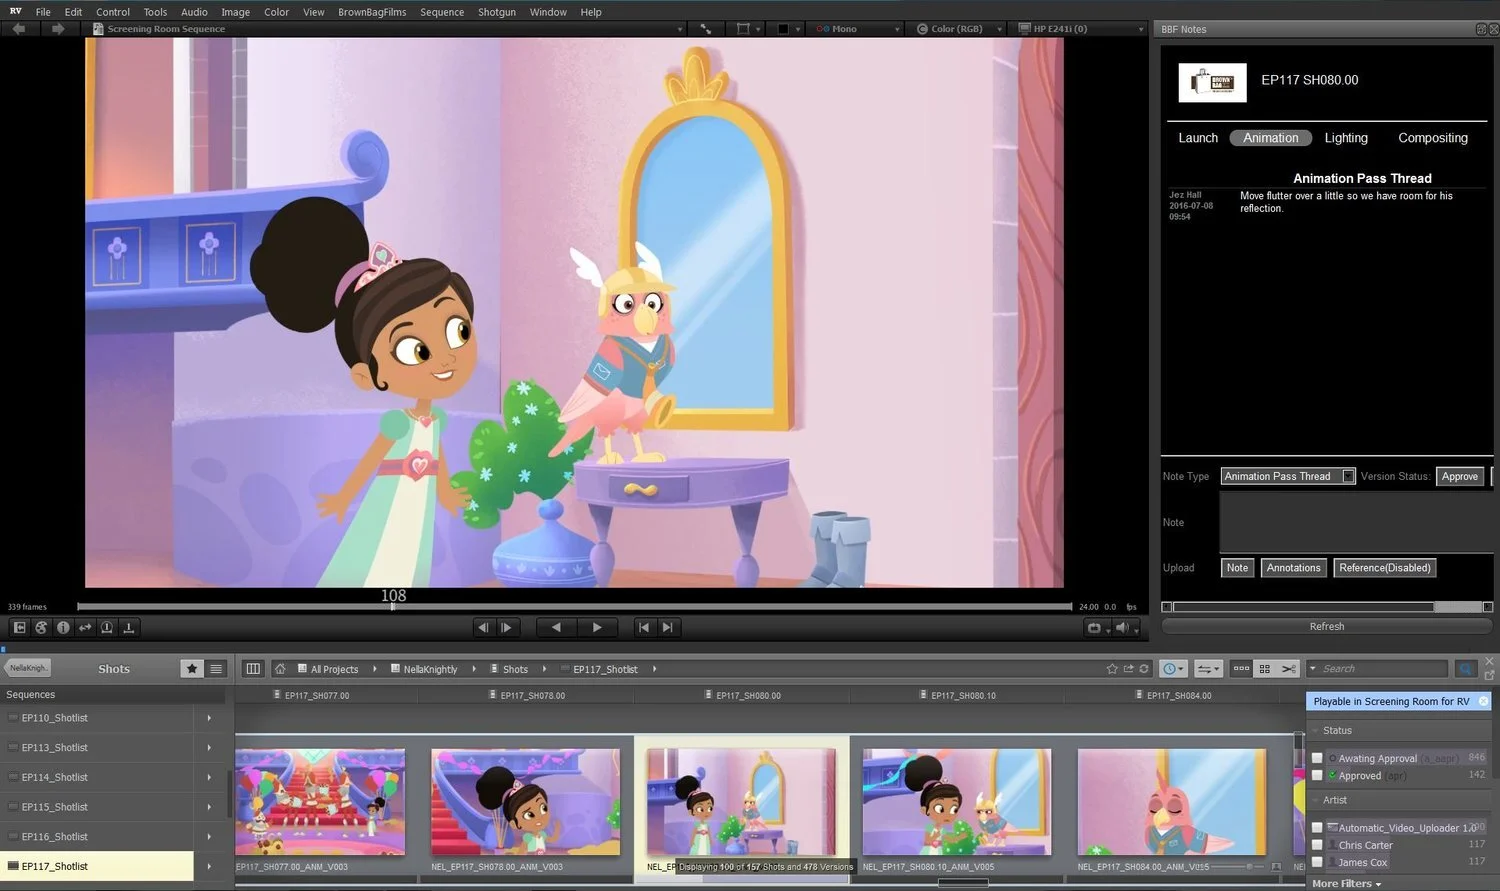Screen dimensions: 1500x891
Task: Play the sequence in reverse
Action: tap(557, 628)
